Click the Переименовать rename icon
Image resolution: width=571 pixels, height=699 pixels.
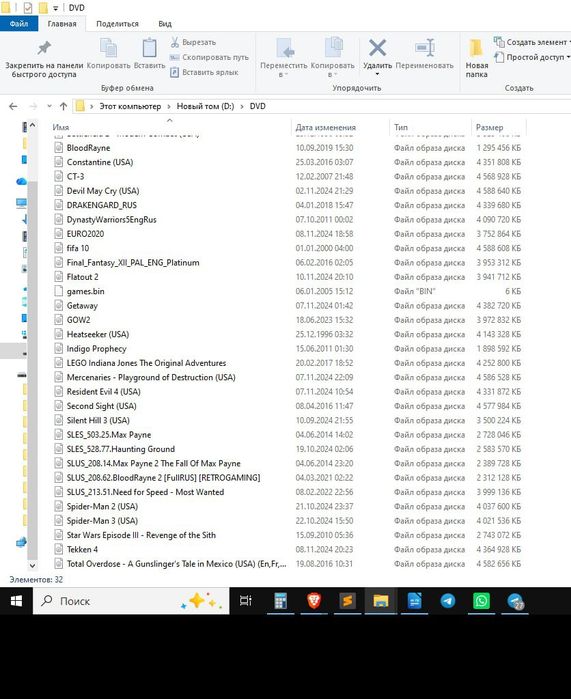pos(424,48)
